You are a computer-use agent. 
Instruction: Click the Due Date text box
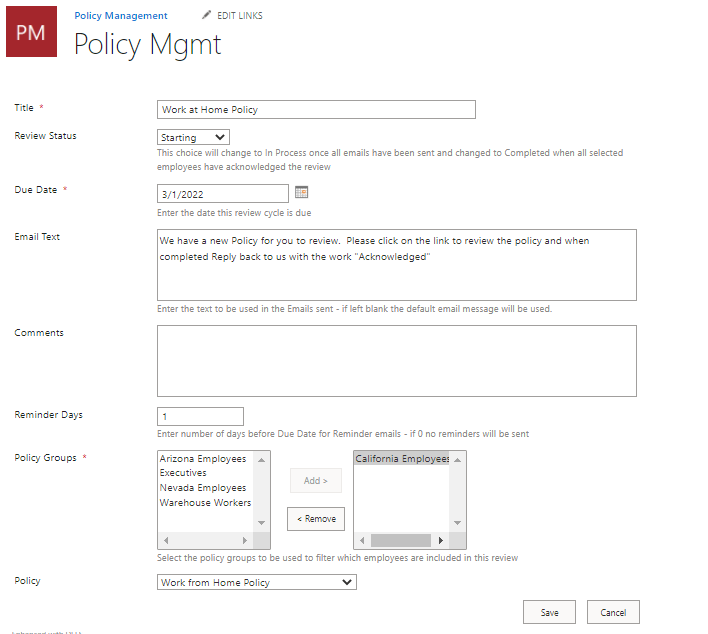[223, 194]
